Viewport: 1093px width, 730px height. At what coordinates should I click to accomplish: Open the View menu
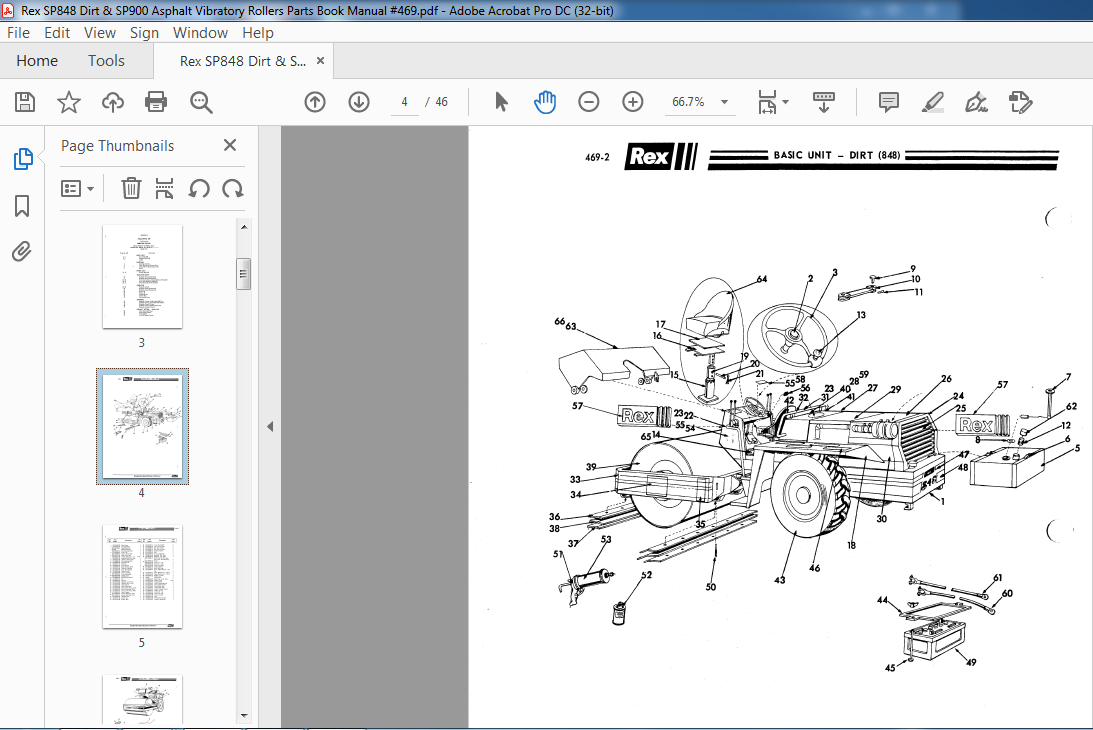(x=100, y=33)
